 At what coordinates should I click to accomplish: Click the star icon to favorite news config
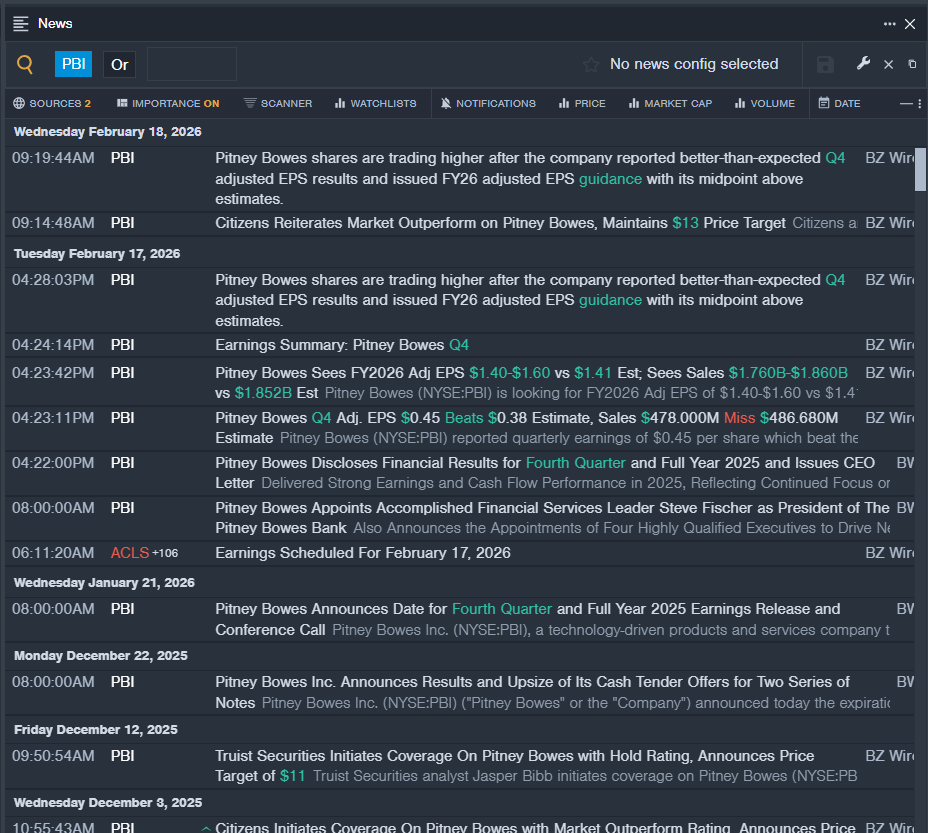[591, 64]
